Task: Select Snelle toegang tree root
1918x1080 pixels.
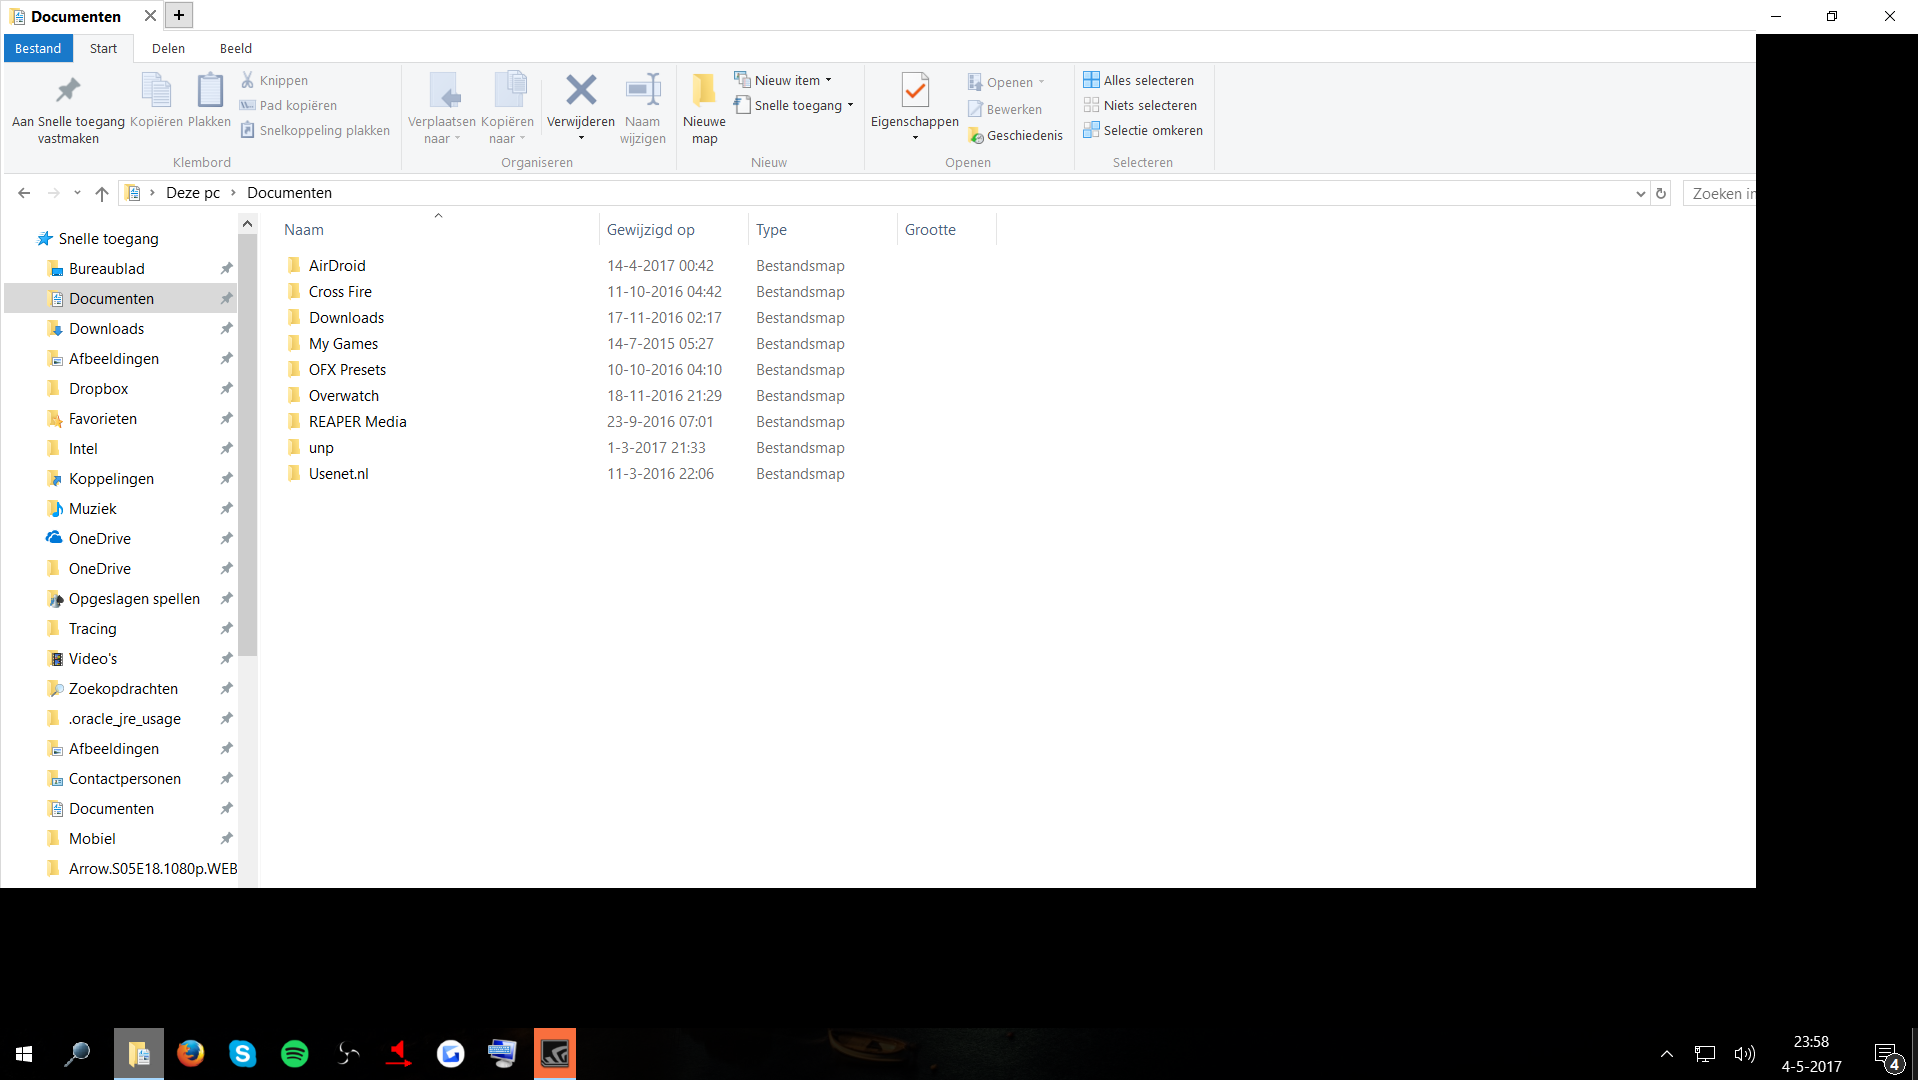Action: pos(108,239)
